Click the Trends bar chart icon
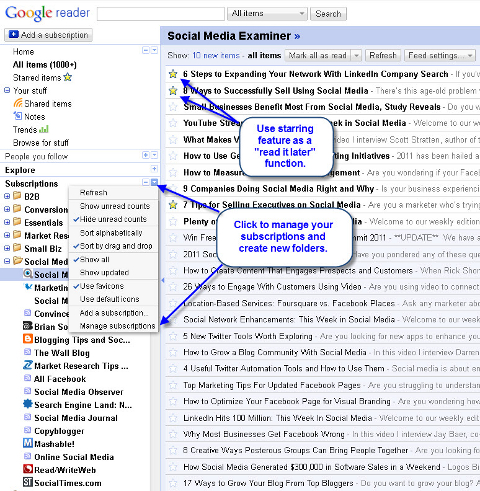 44,129
